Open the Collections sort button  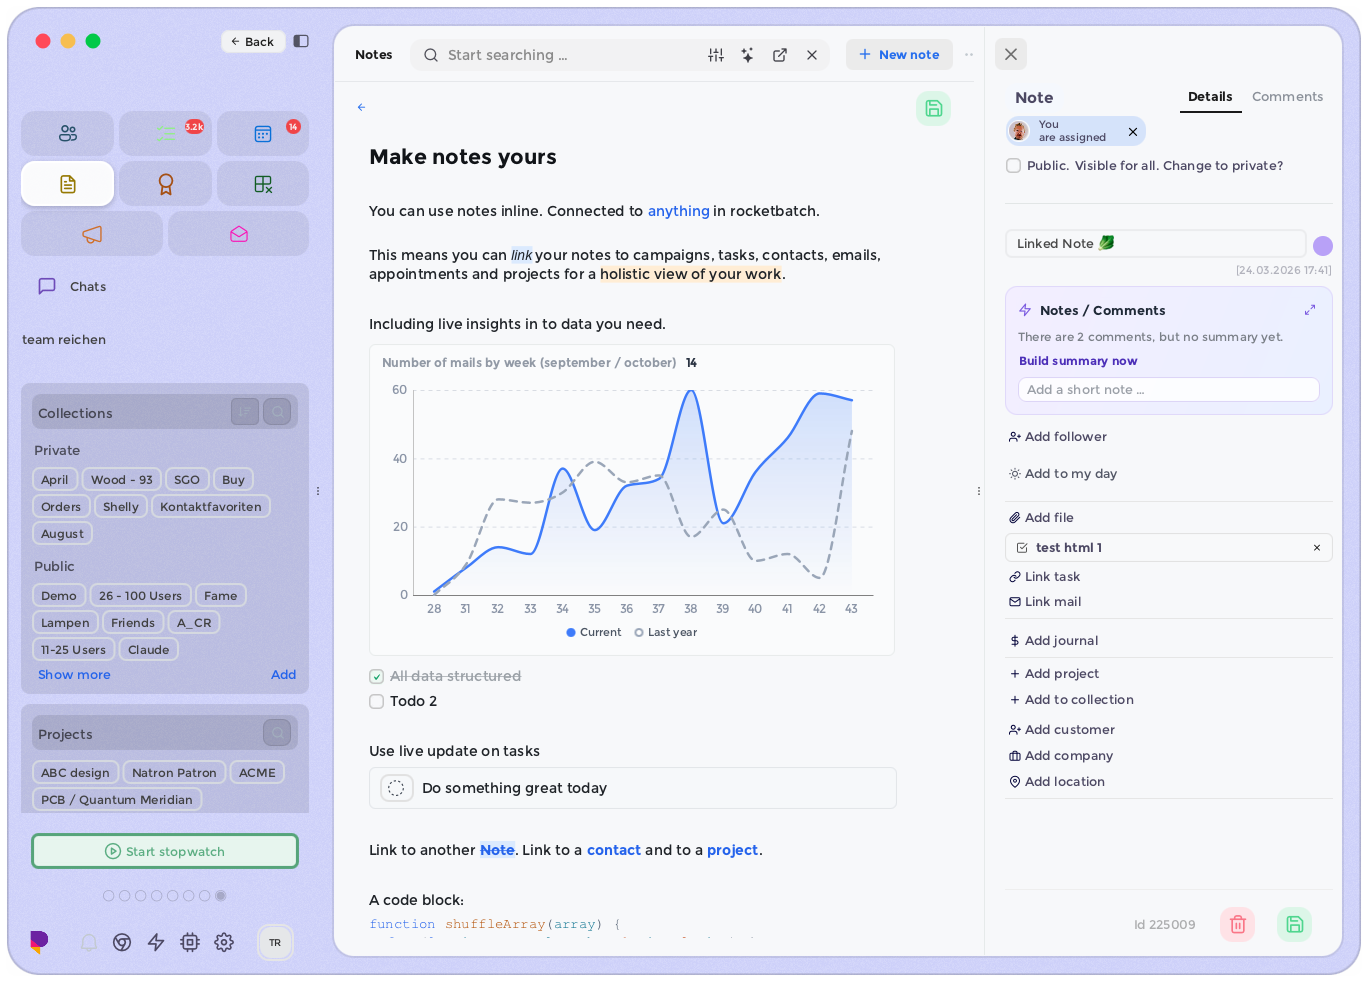pyautogui.click(x=245, y=412)
